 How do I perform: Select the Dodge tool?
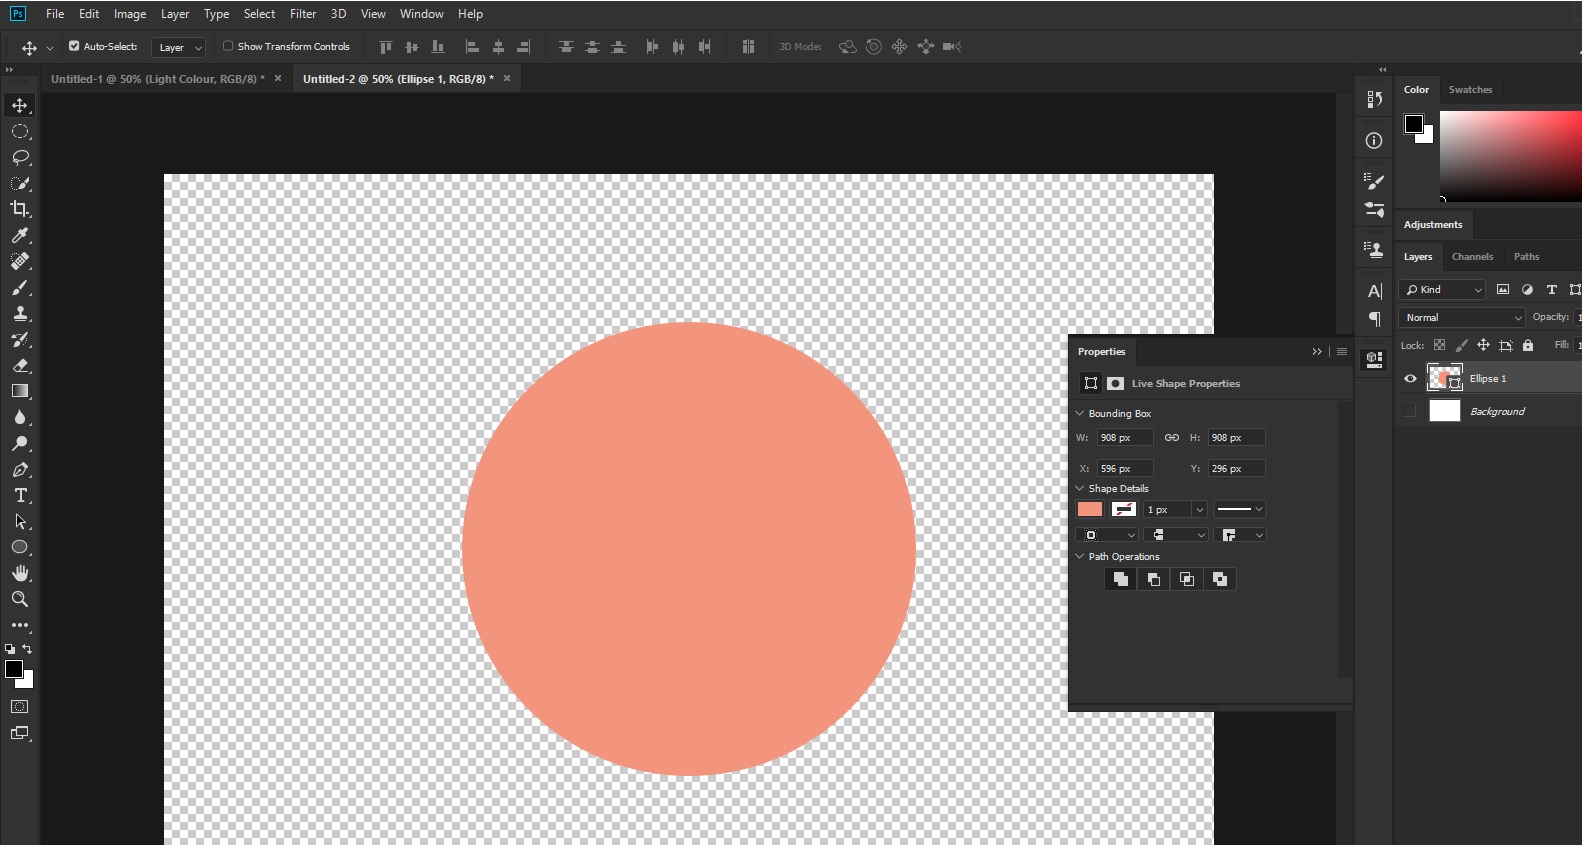tap(20, 443)
